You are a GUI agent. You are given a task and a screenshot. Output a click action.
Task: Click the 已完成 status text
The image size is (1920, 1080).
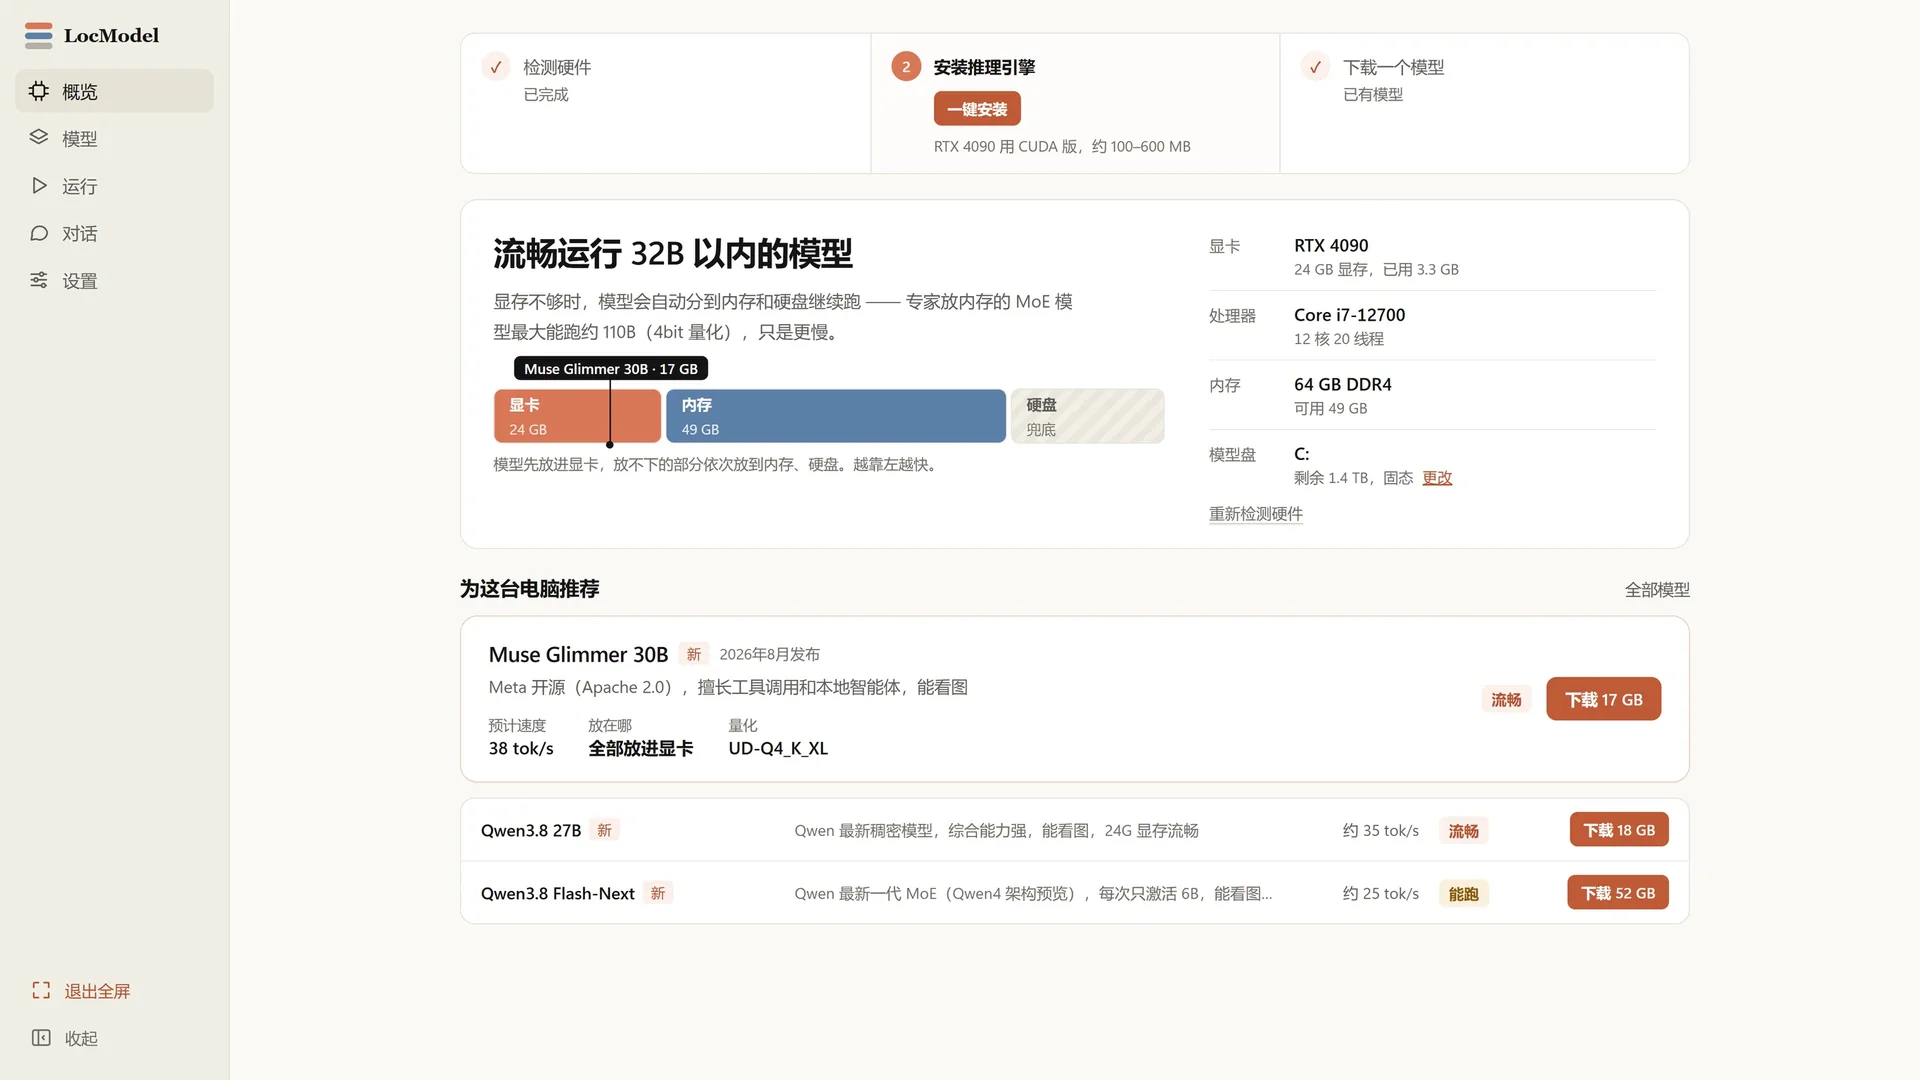coord(546,95)
